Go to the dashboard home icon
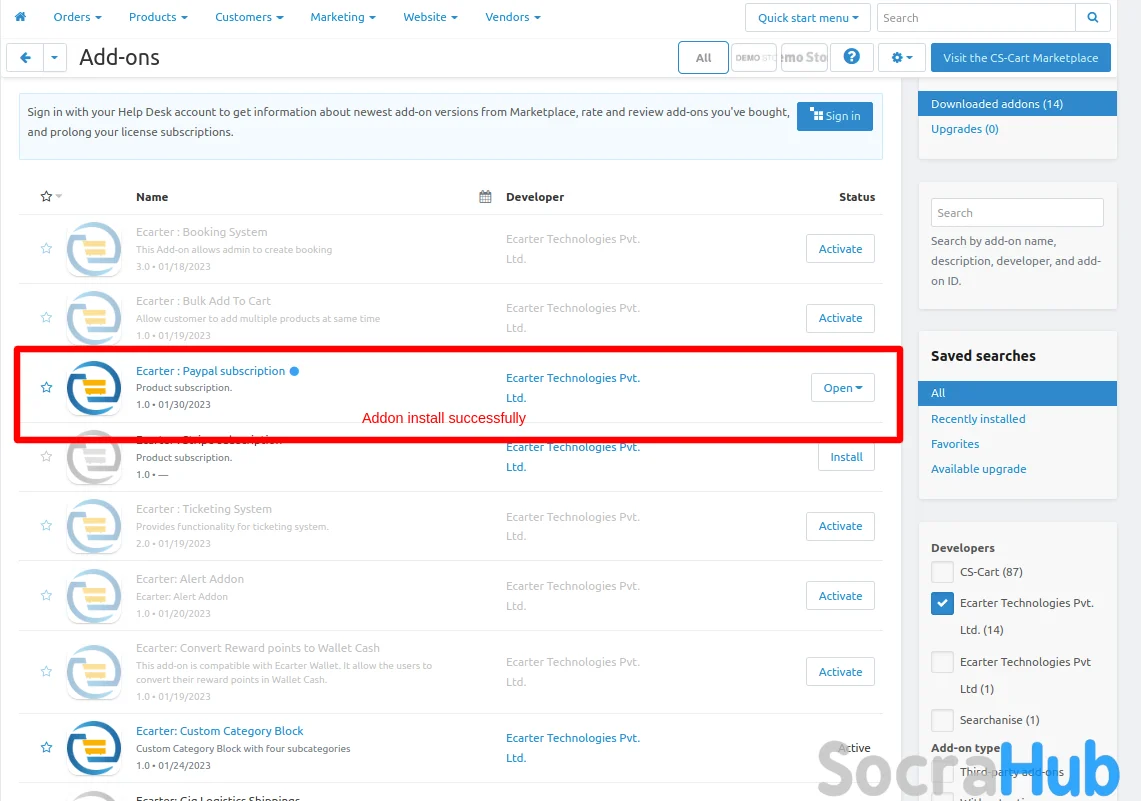Image resolution: width=1141 pixels, height=801 pixels. pos(20,17)
